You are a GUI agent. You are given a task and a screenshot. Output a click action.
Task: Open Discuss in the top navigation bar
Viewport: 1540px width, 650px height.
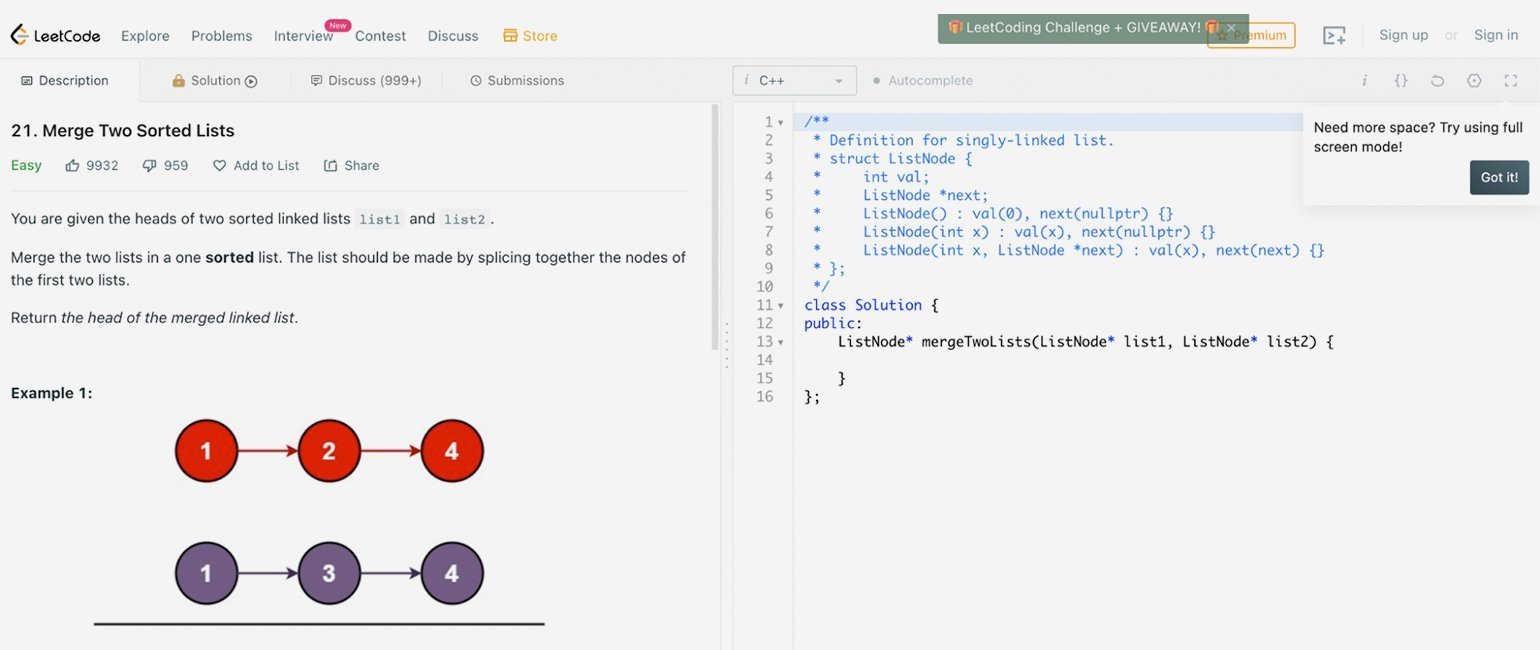pyautogui.click(x=453, y=36)
